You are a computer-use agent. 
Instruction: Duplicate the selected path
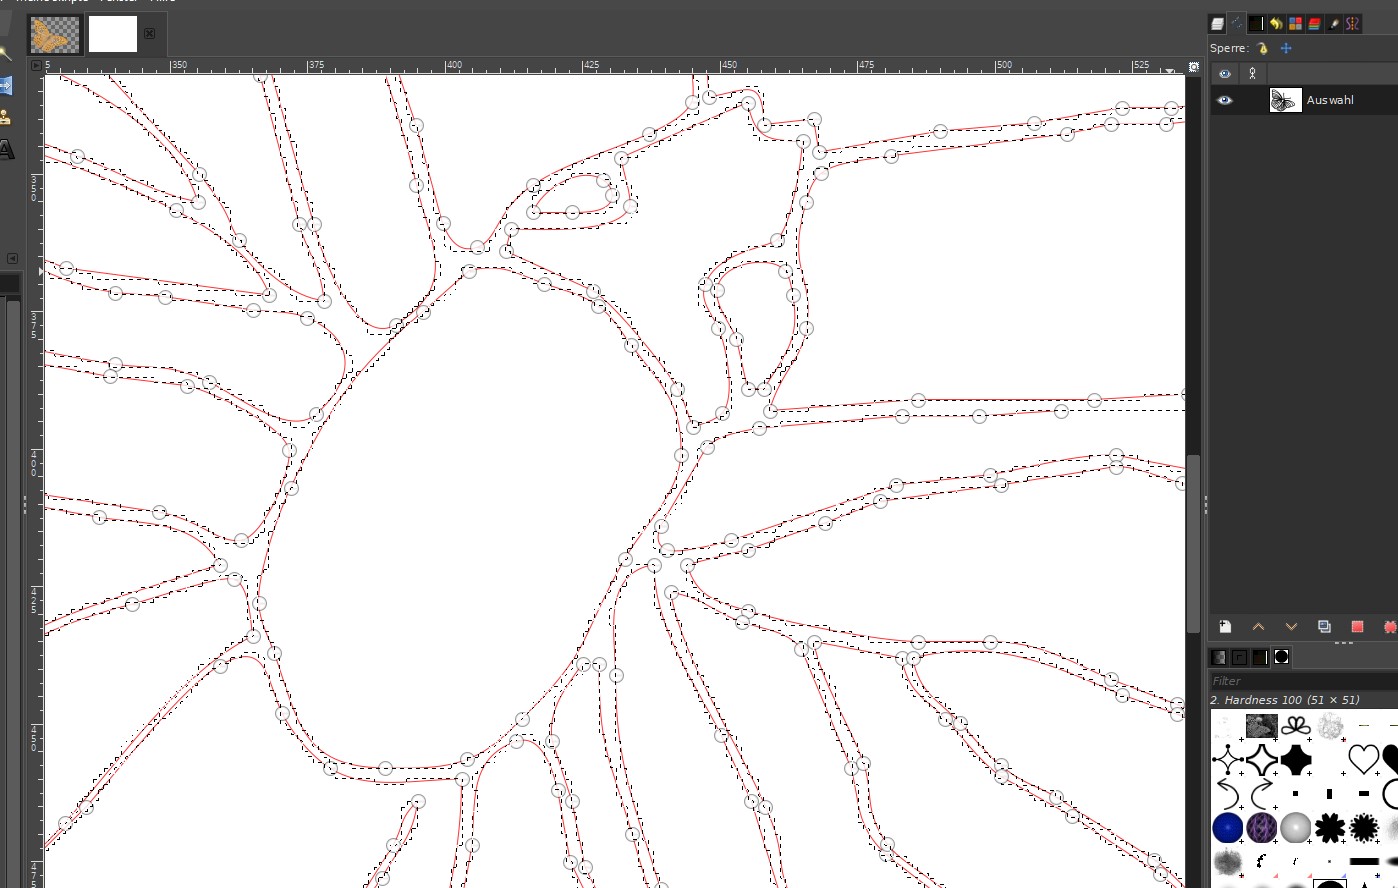[1324, 627]
